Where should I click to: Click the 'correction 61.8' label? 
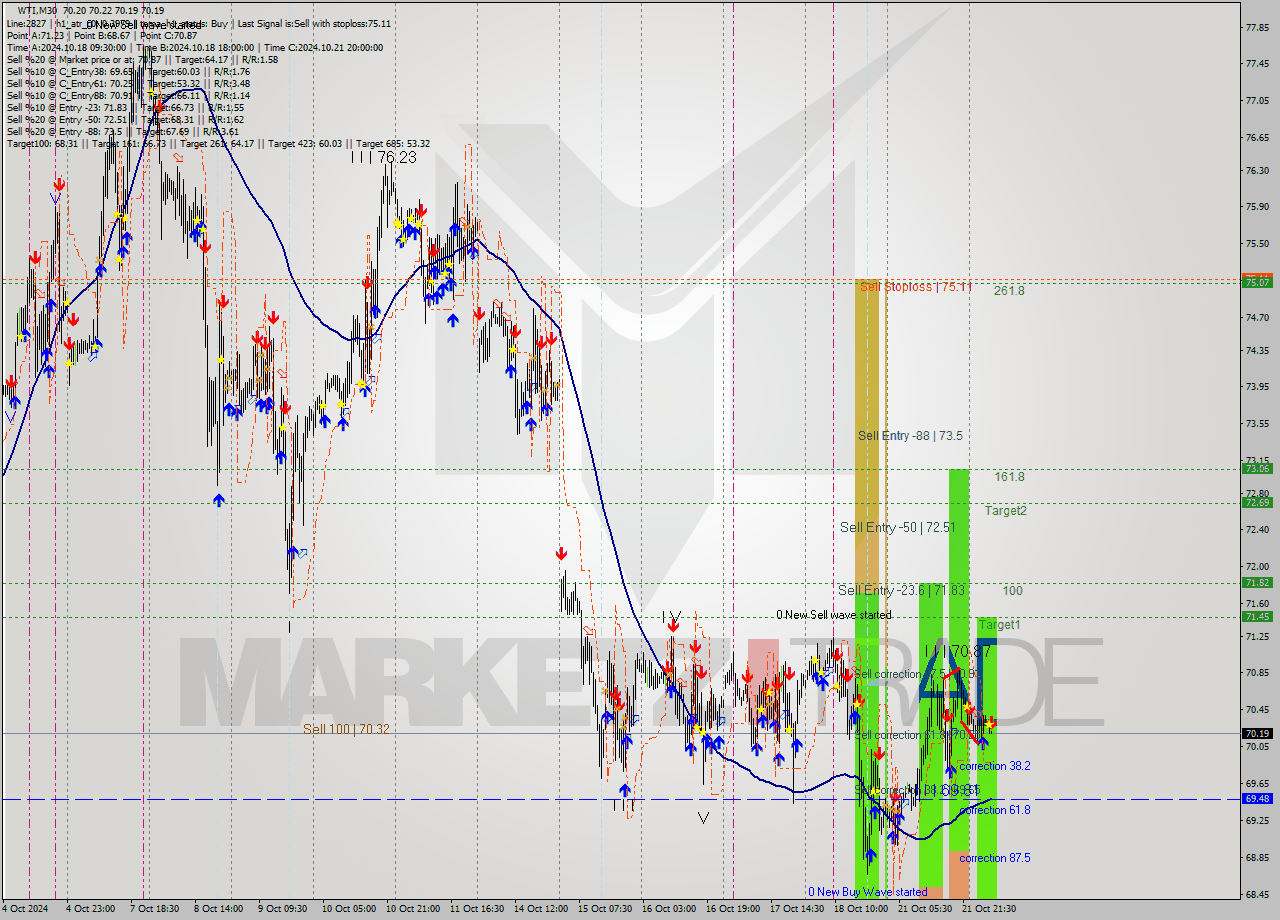995,810
